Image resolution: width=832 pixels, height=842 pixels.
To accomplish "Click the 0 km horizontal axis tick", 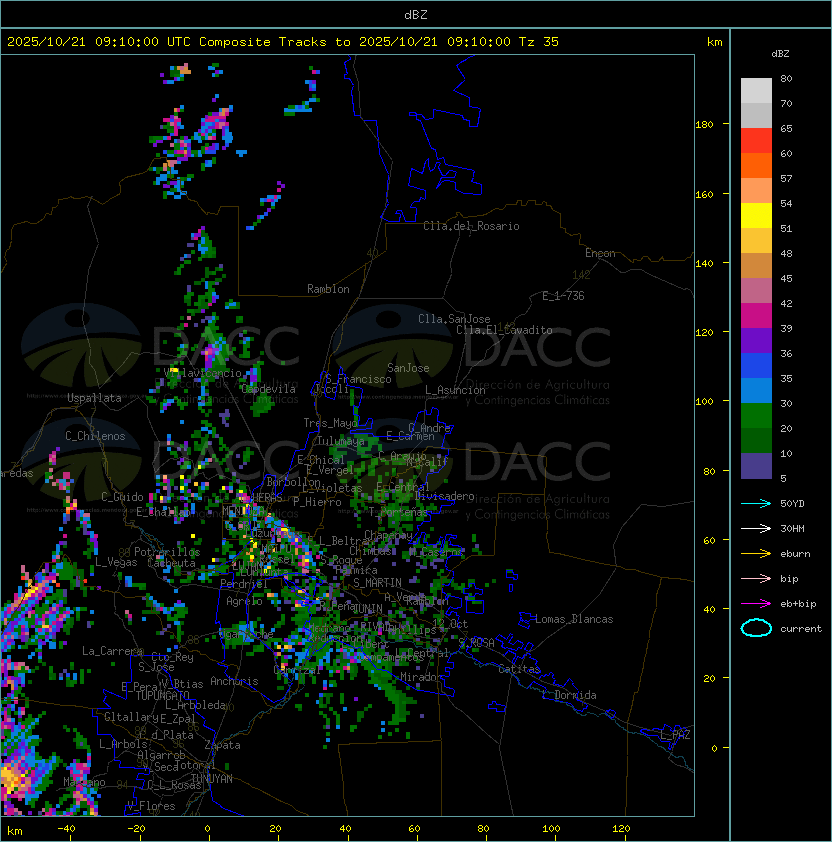I will (207, 829).
